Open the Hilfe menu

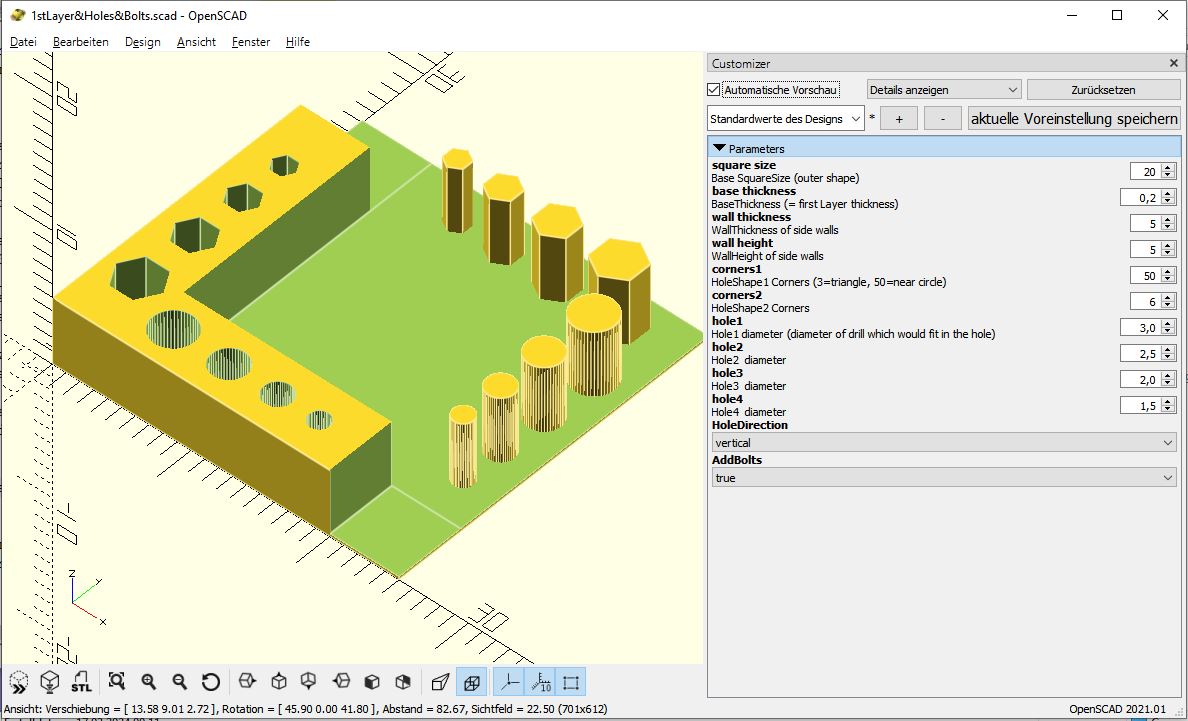[x=298, y=42]
